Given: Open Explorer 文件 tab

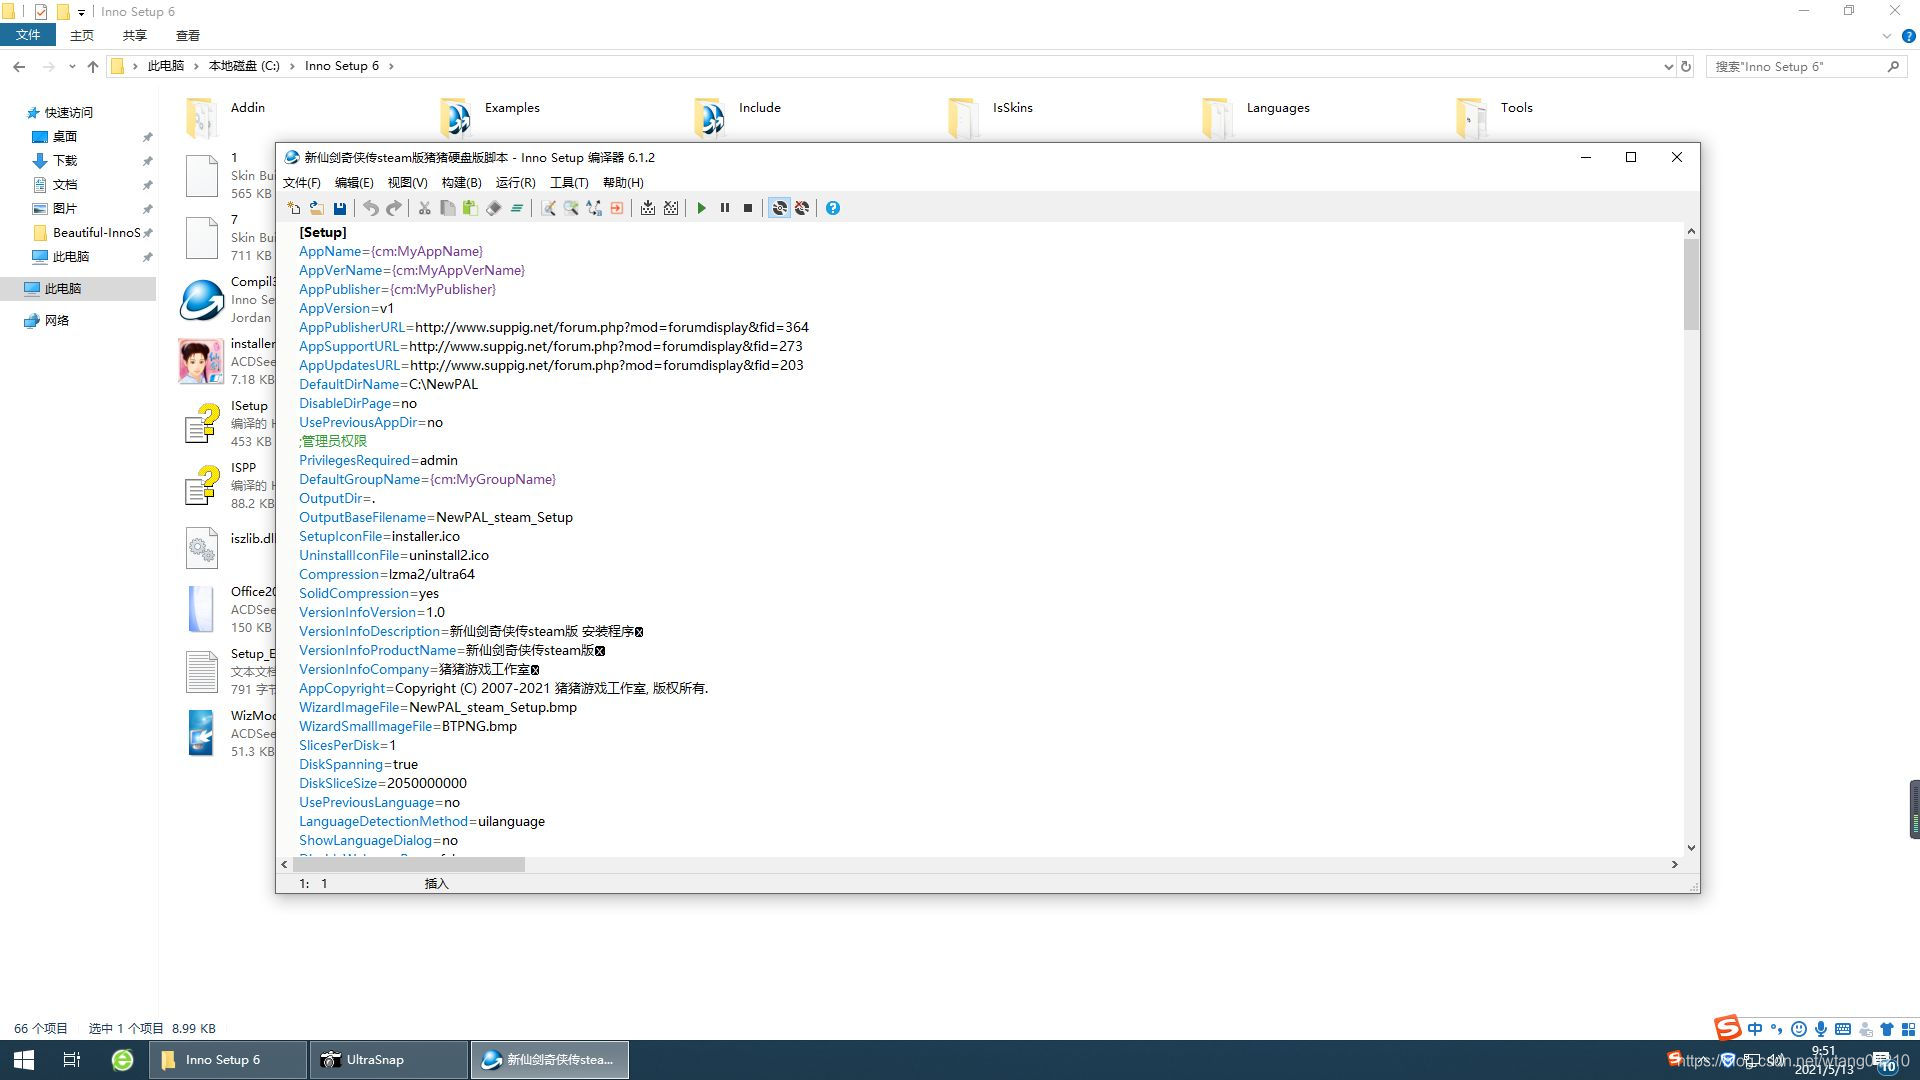Looking at the screenshot, I should pyautogui.click(x=28, y=35).
